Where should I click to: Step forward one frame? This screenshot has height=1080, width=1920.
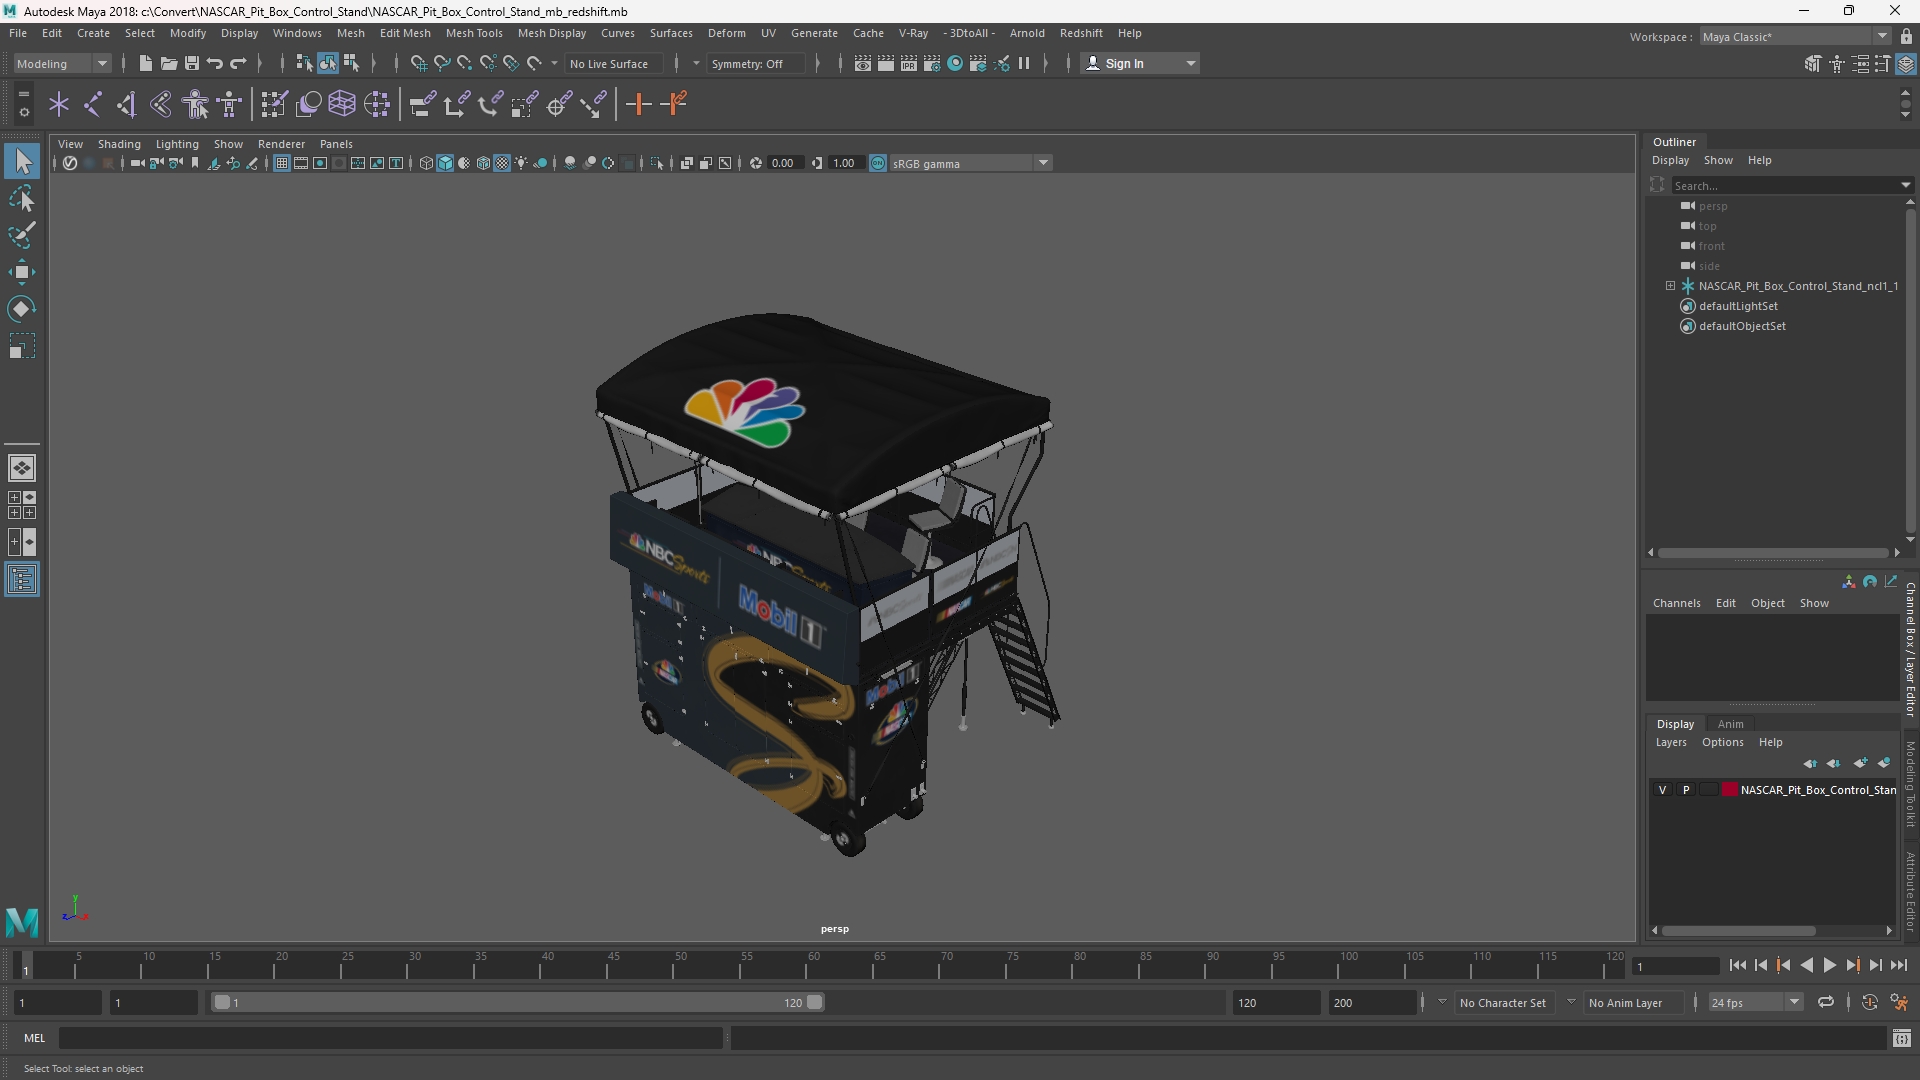tap(1875, 966)
